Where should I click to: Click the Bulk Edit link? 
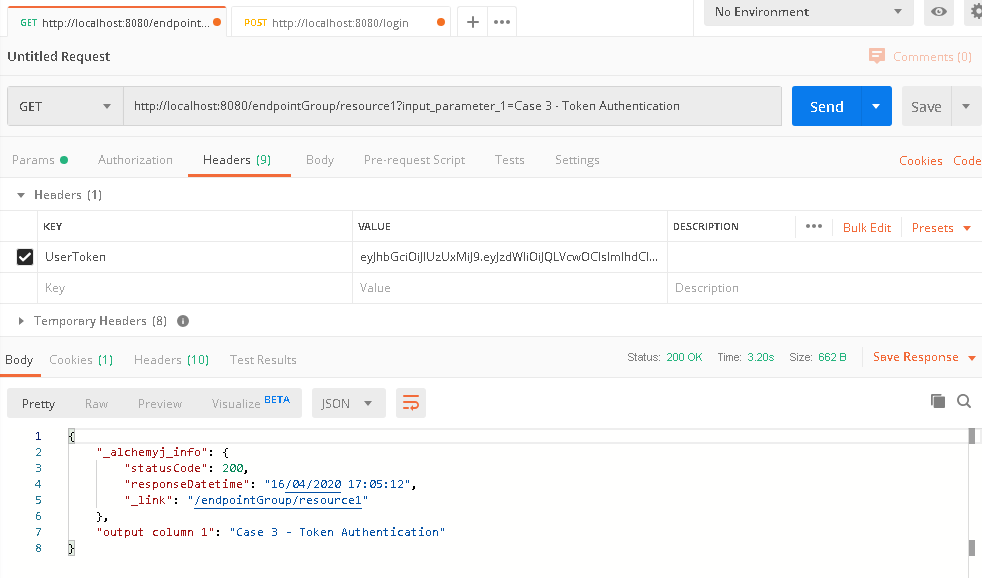click(866, 228)
